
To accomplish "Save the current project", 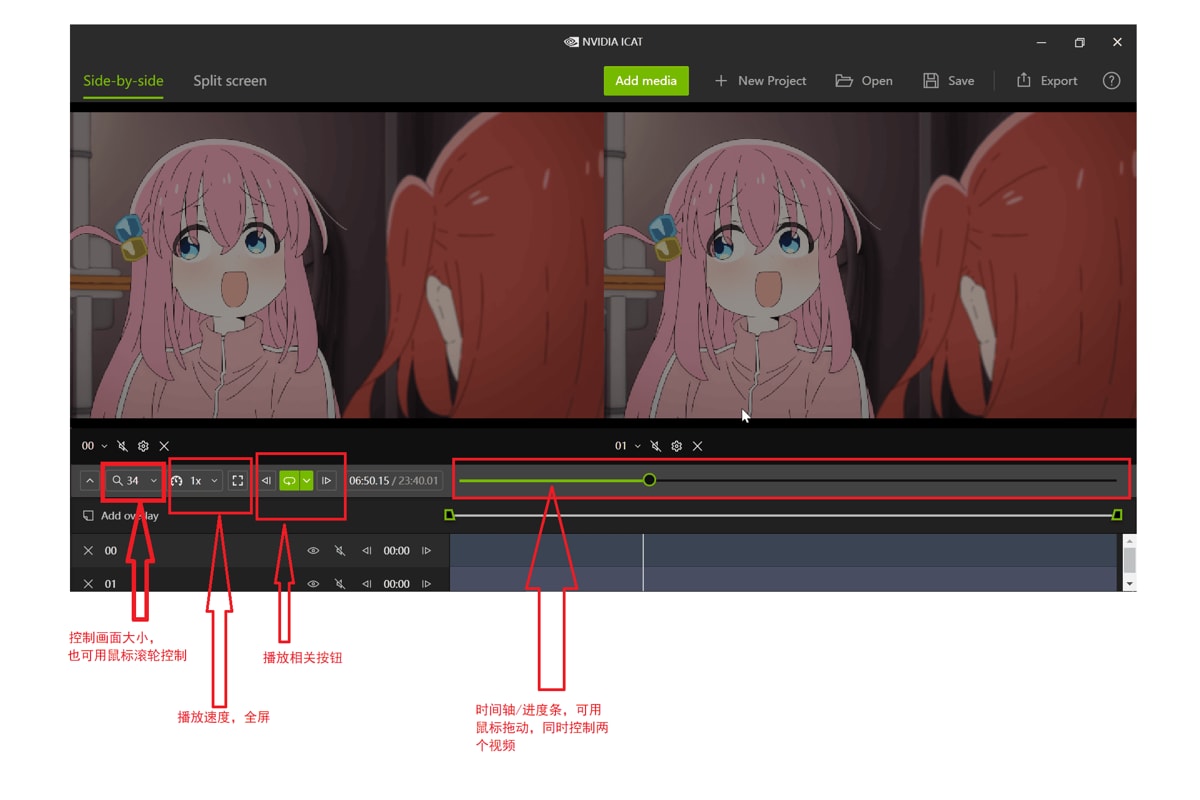I will click(x=948, y=81).
